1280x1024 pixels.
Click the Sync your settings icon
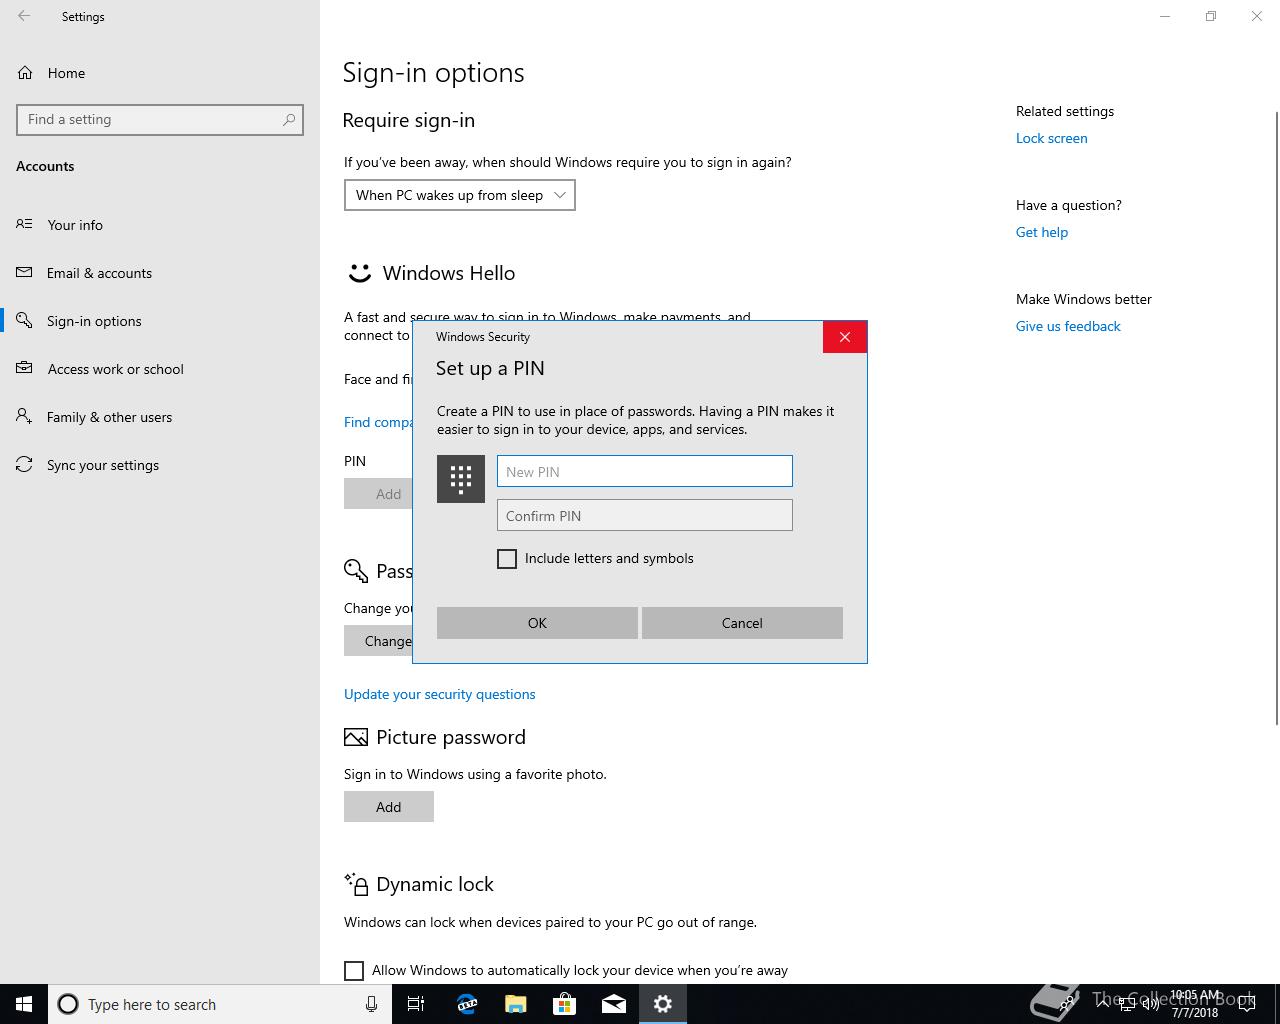coord(24,464)
